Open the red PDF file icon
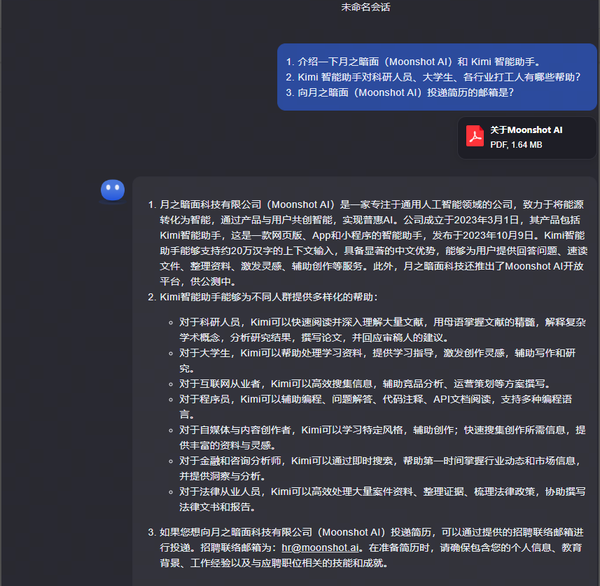 474,136
